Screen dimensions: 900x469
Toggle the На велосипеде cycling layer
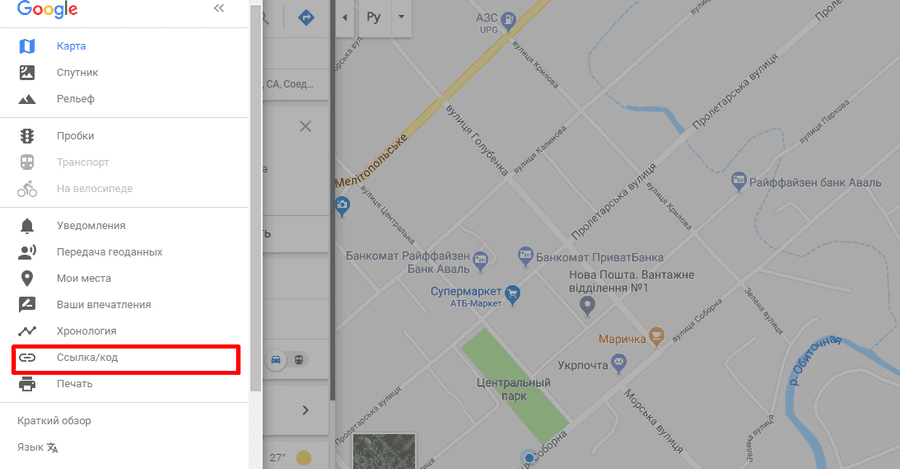(125, 188)
